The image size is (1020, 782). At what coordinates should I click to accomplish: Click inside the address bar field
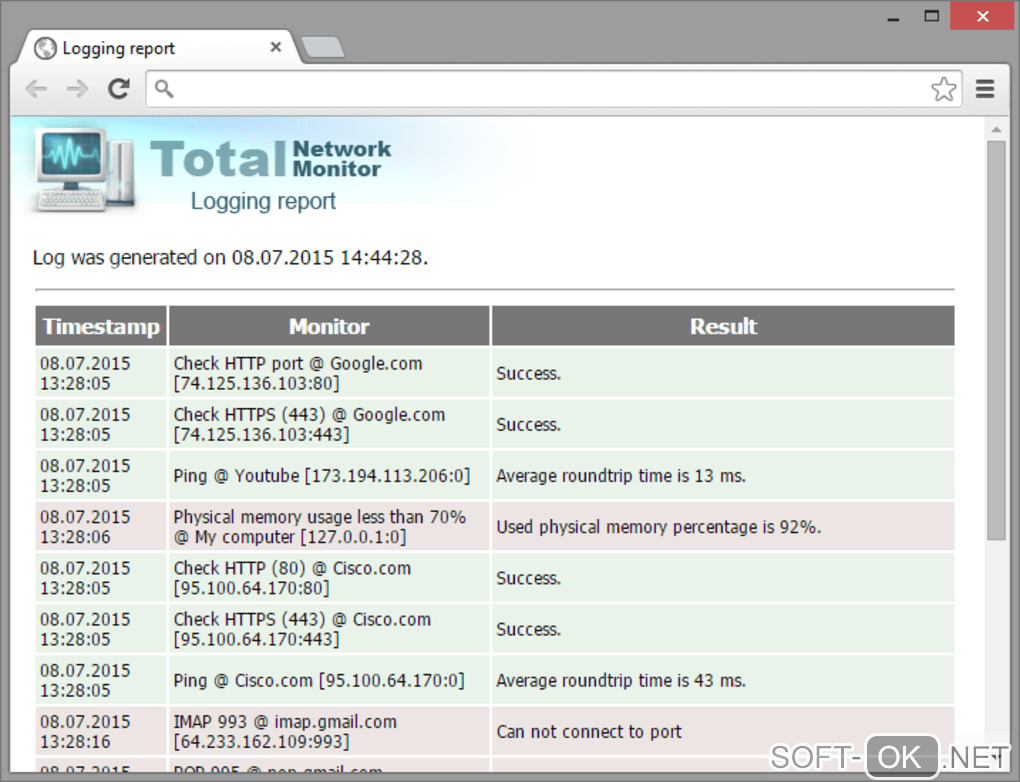[x=553, y=89]
